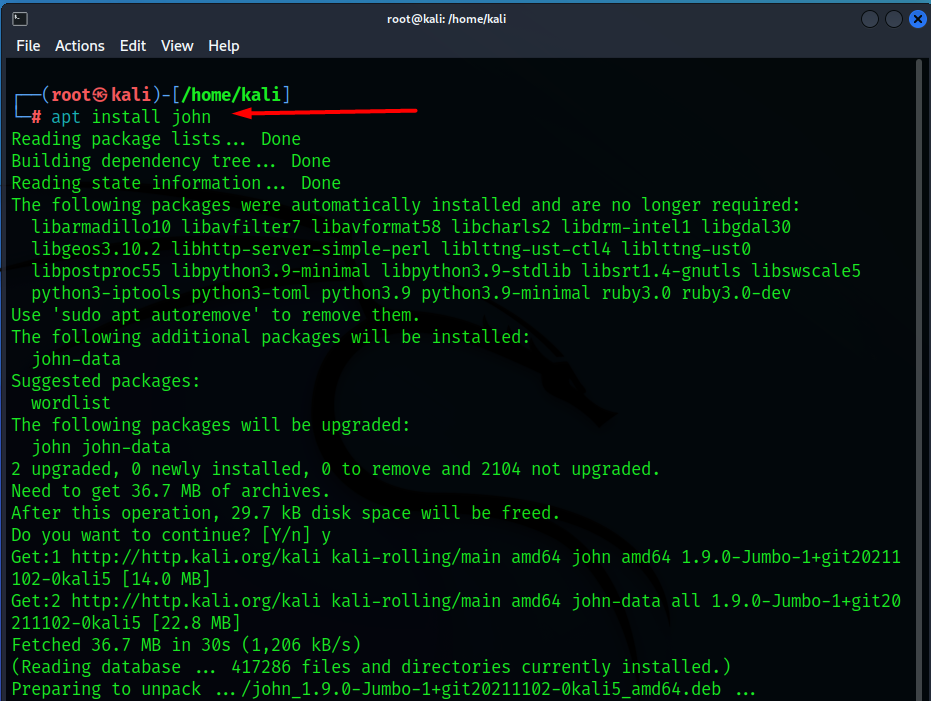Click the package name libsrt1.4-gnutls
Viewport: 931px width, 701px height.
(x=661, y=271)
